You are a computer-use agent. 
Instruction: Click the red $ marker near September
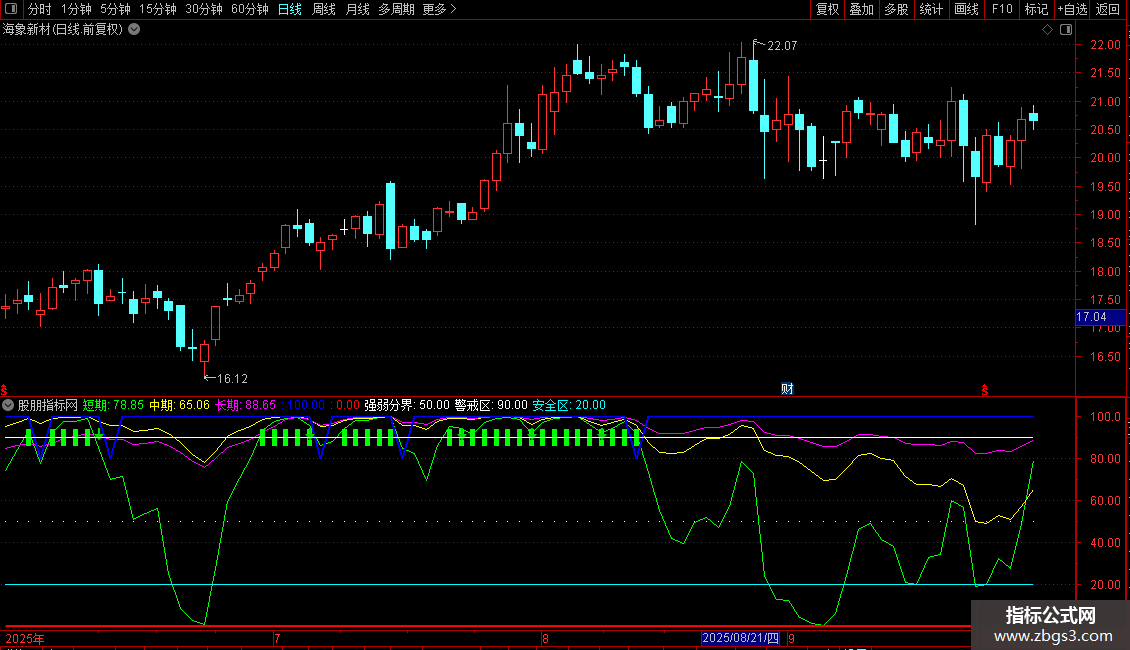click(x=984, y=390)
